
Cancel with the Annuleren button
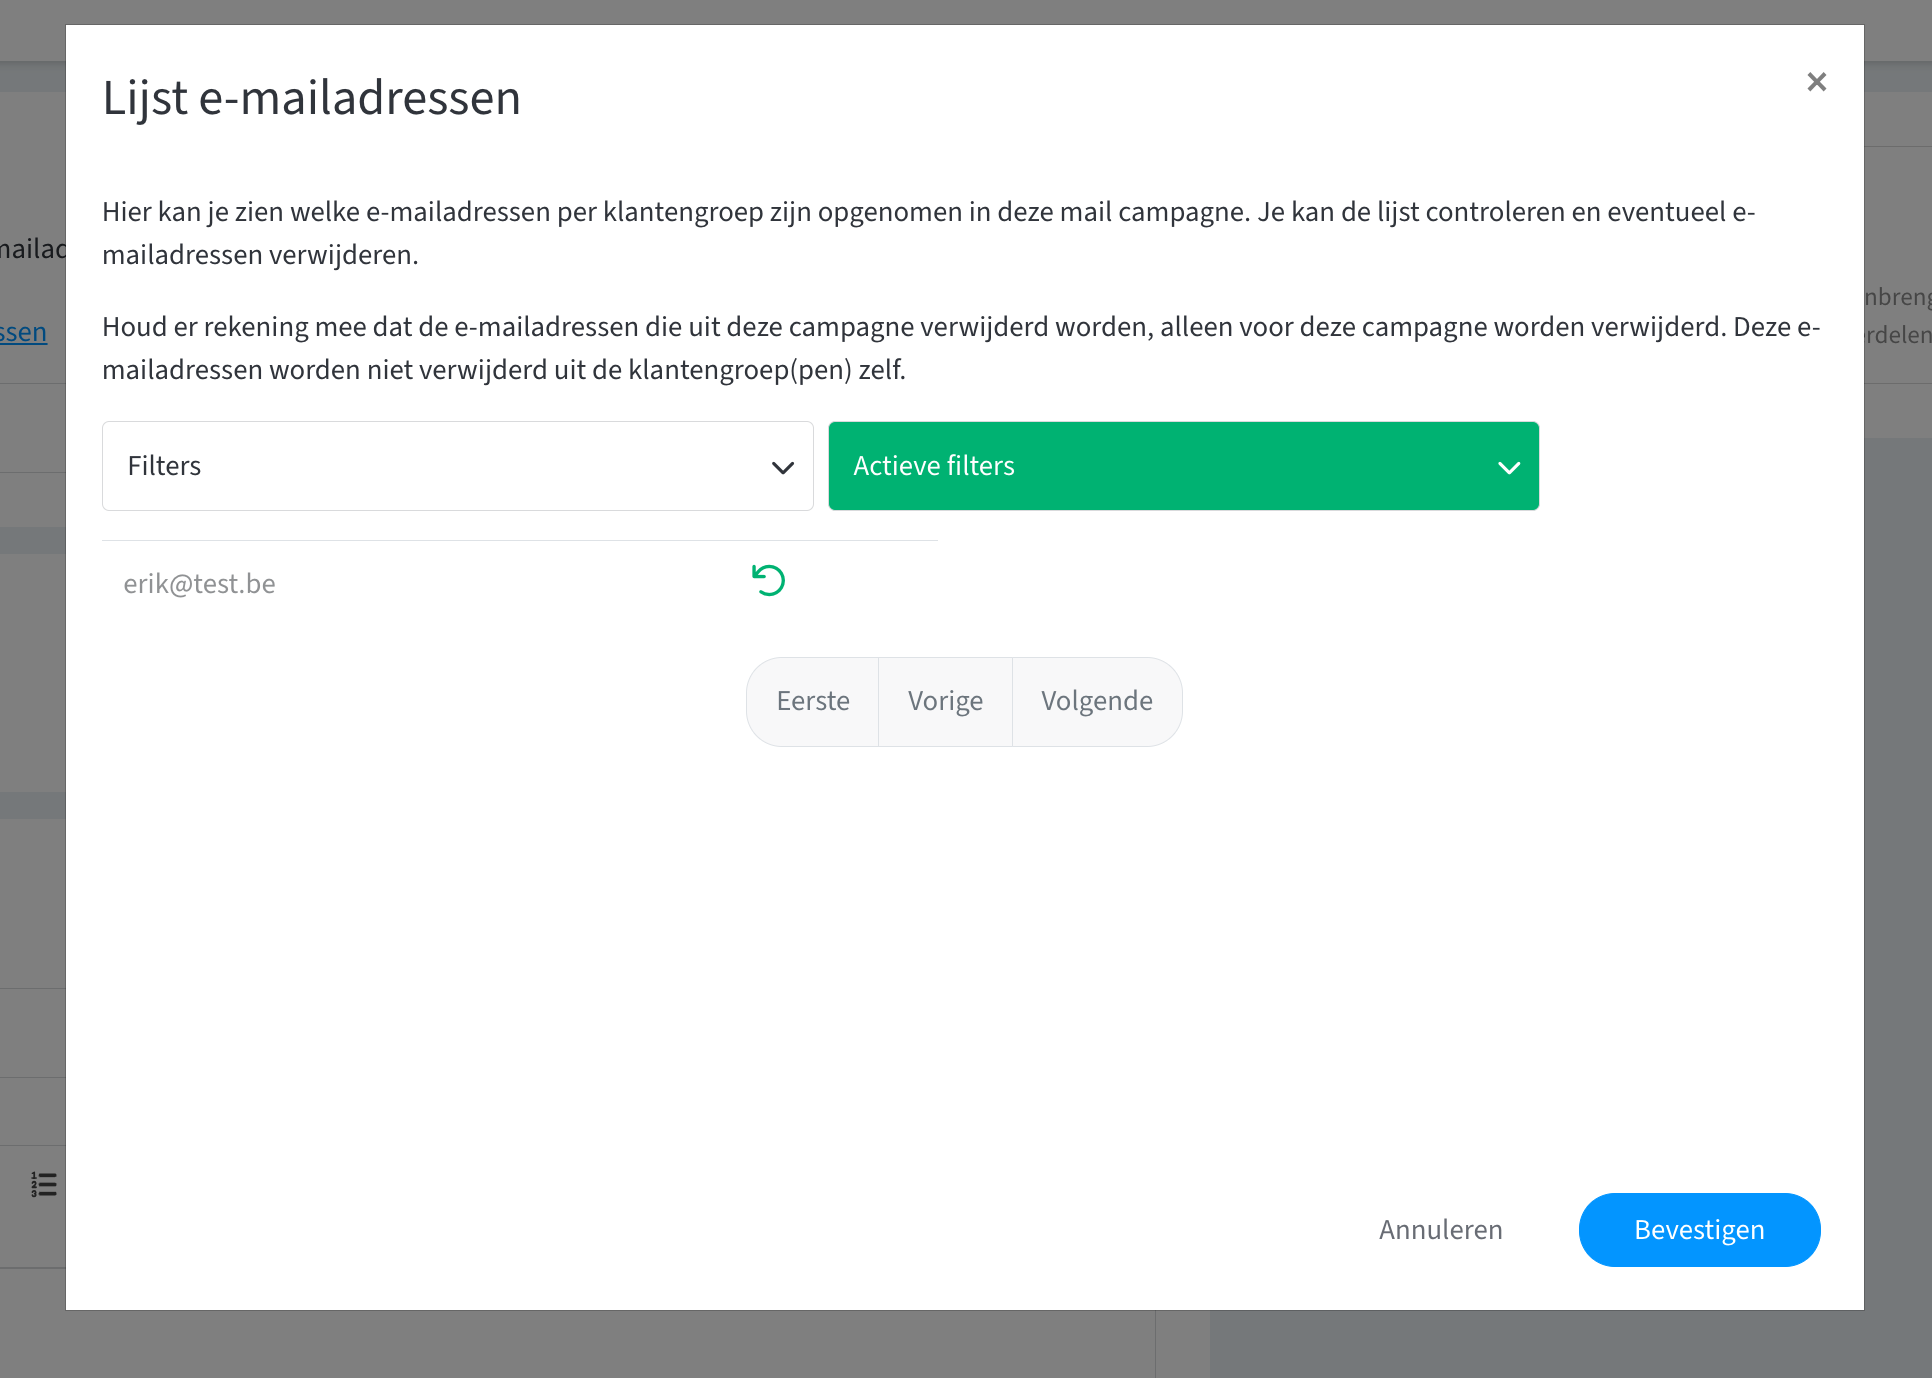coord(1440,1230)
